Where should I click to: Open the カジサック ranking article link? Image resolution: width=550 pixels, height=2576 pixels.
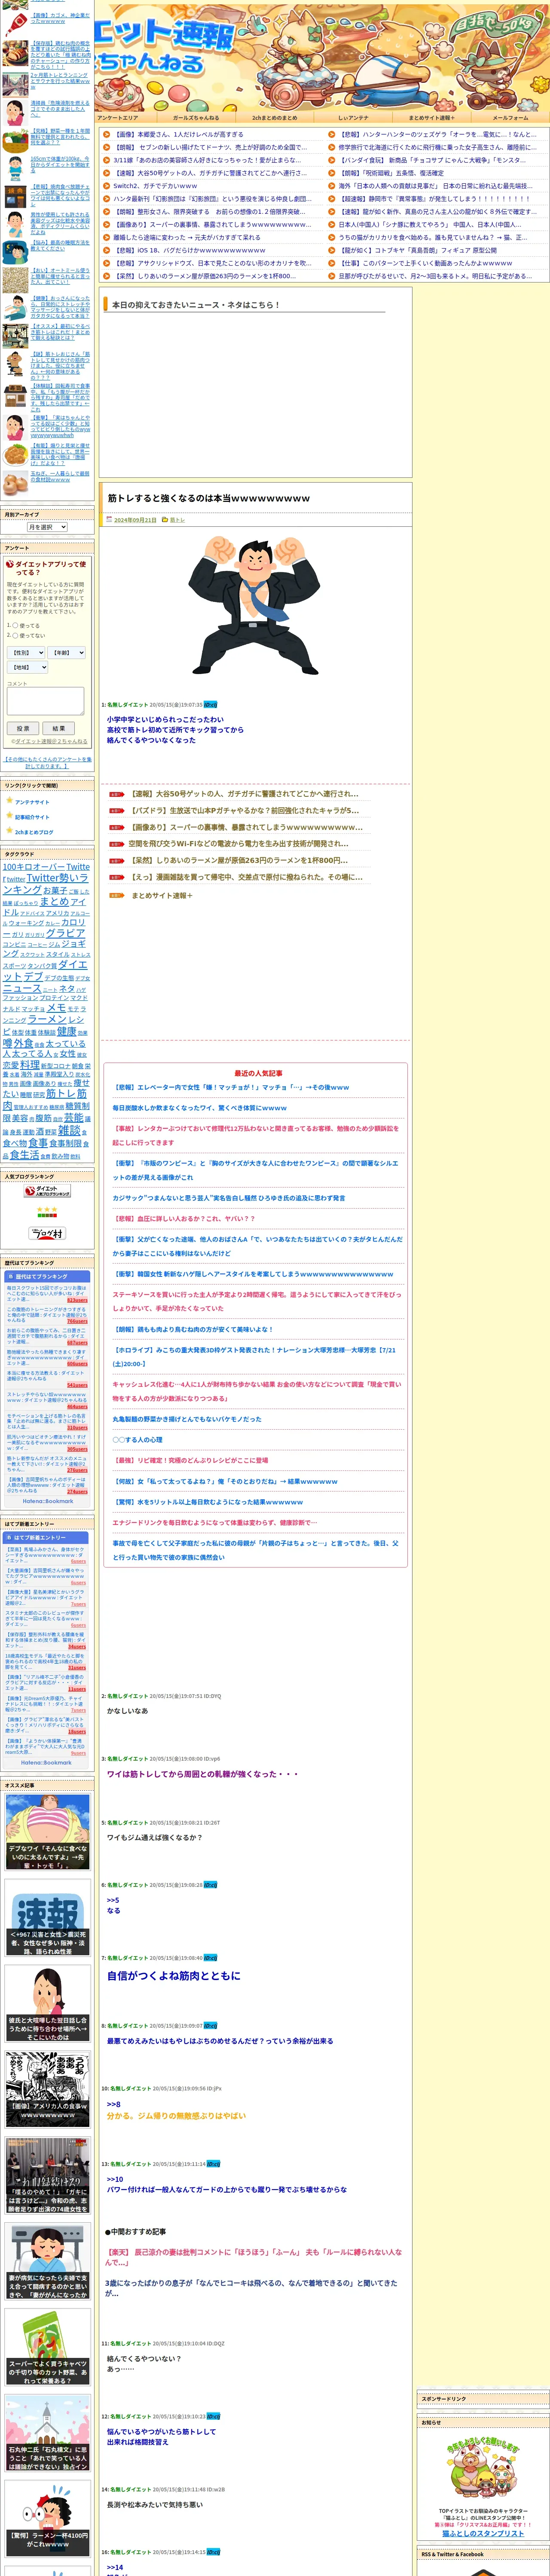point(228,1197)
